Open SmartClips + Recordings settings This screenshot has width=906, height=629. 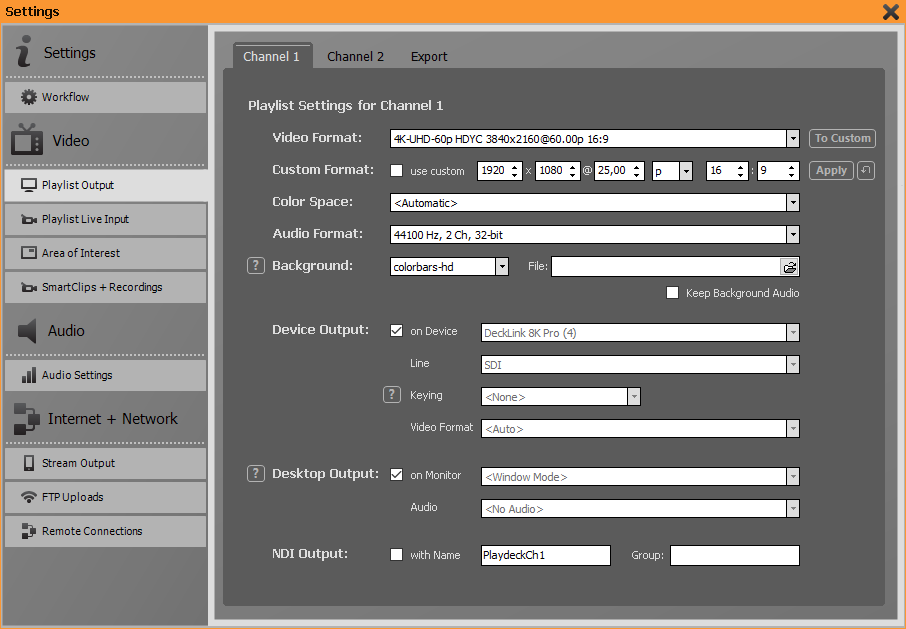tap(105, 287)
